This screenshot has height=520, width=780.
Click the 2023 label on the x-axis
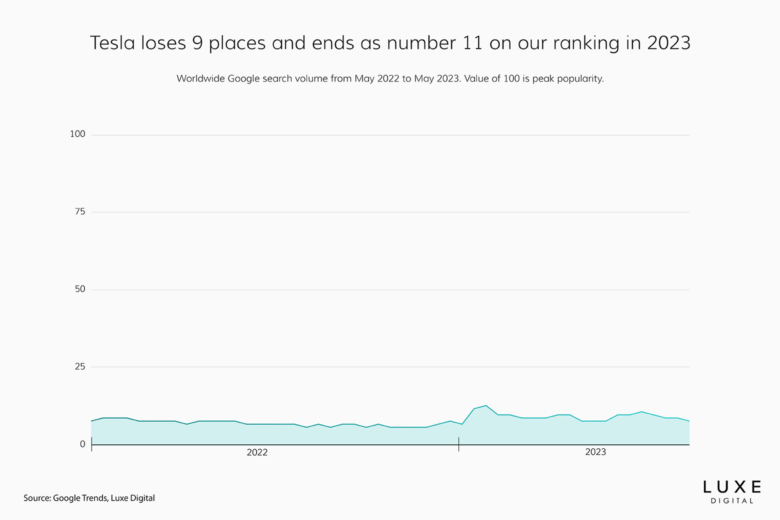pyautogui.click(x=595, y=453)
